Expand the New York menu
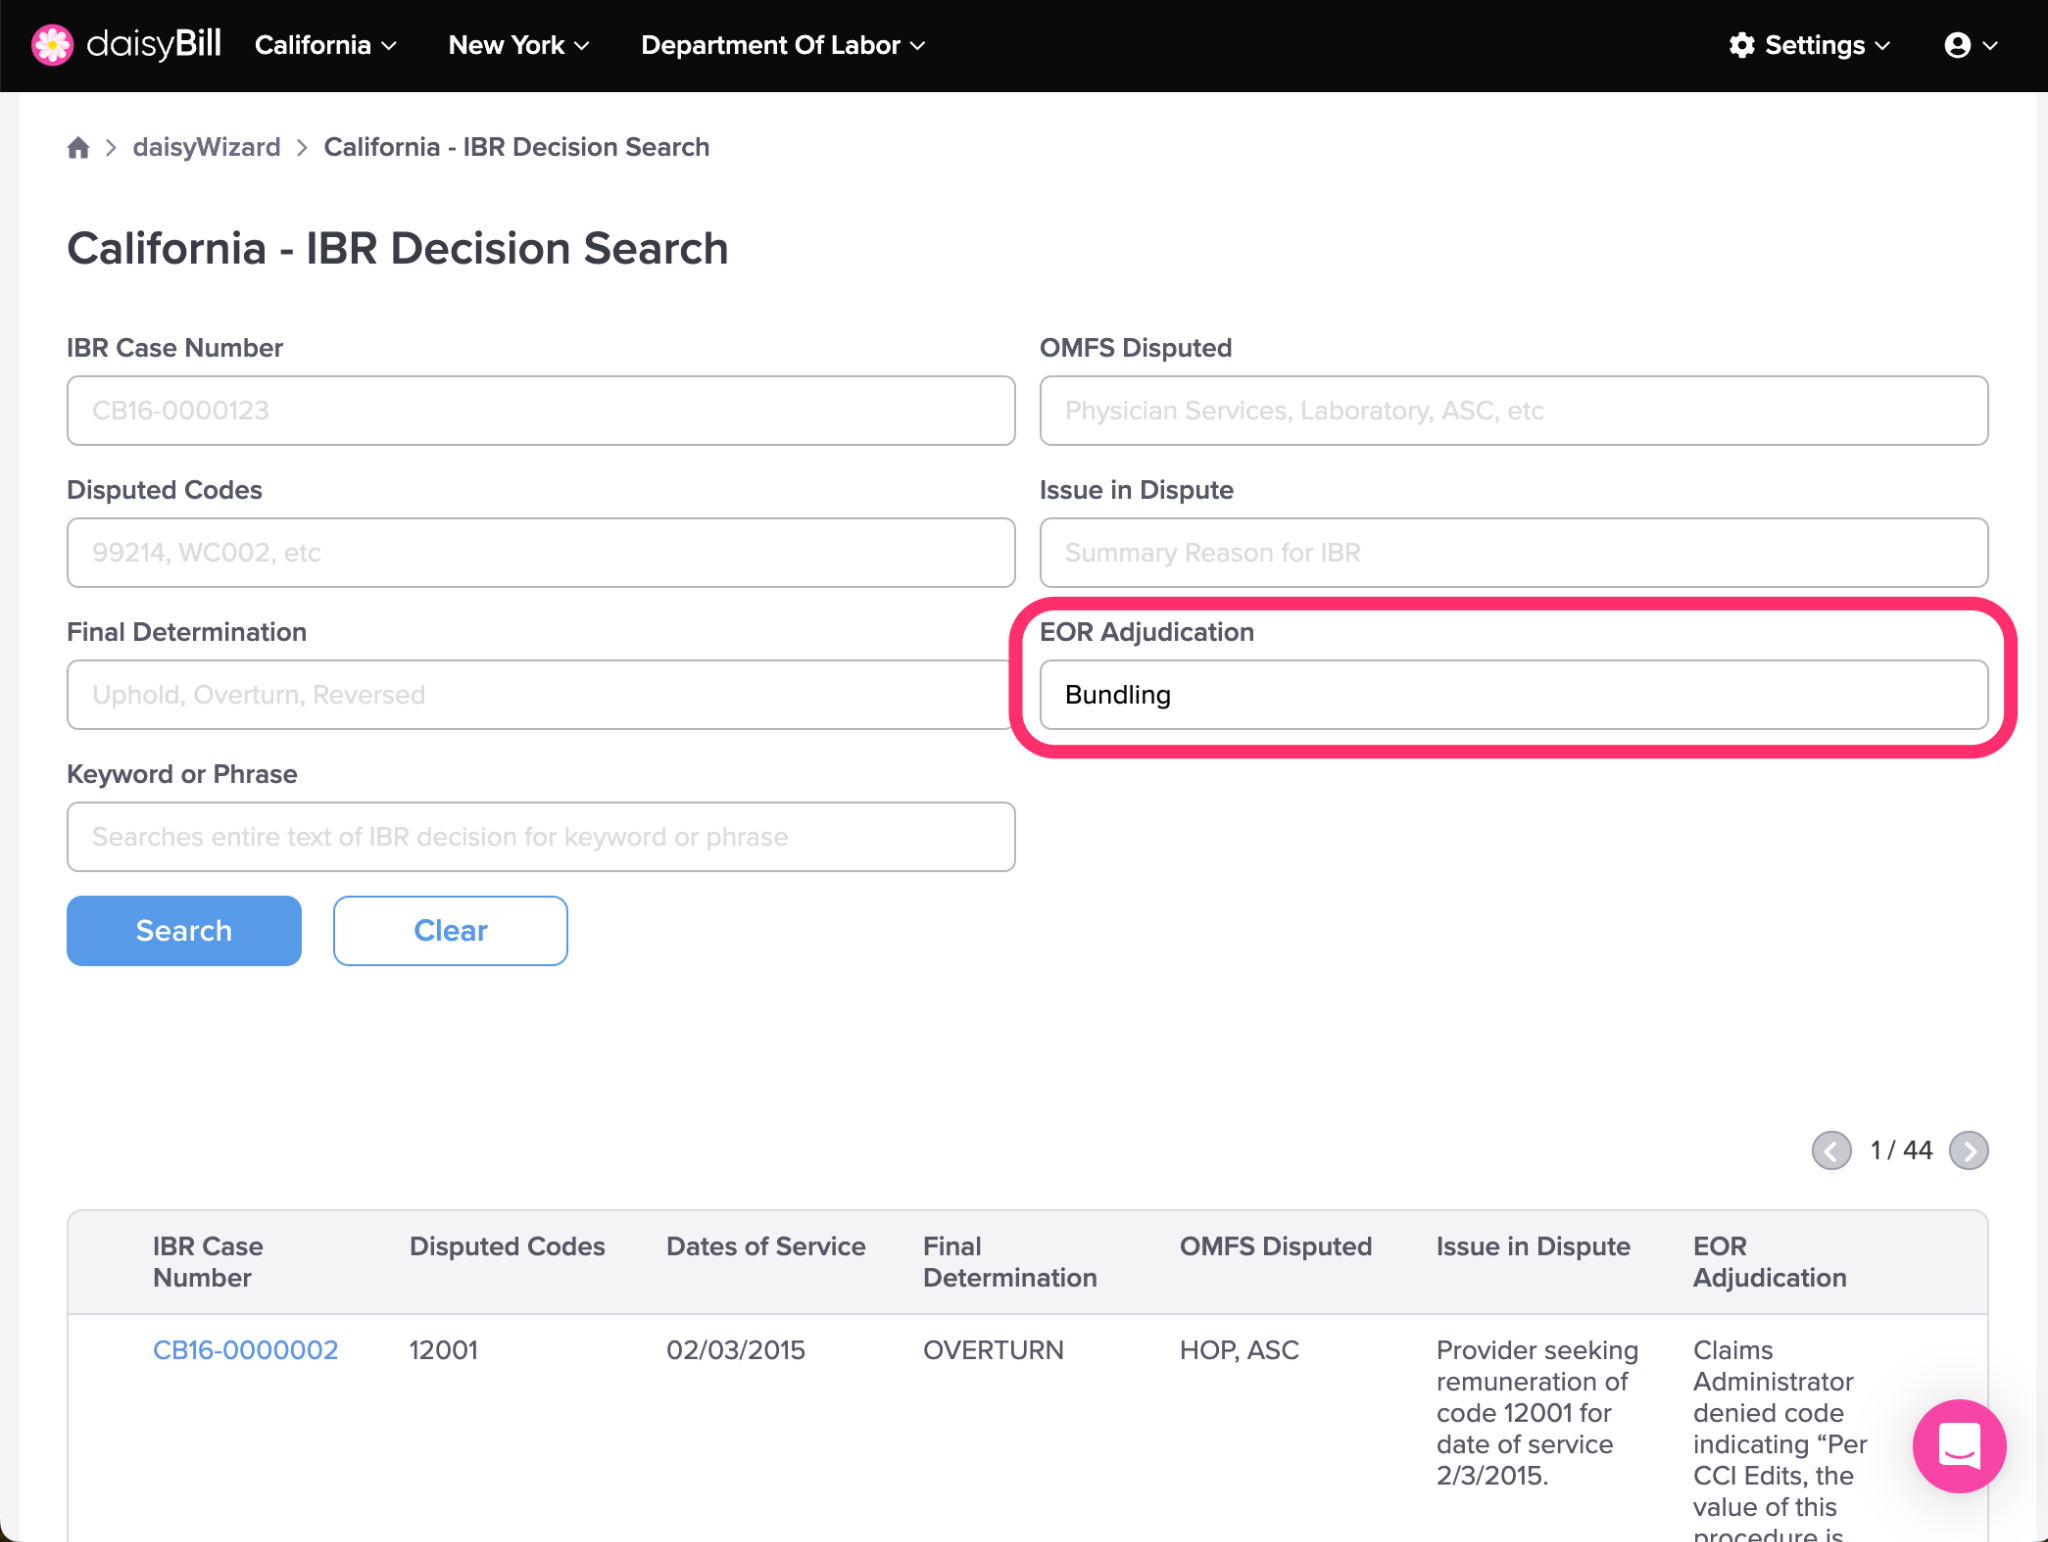Screen dimensions: 2048x1542 point(518,45)
